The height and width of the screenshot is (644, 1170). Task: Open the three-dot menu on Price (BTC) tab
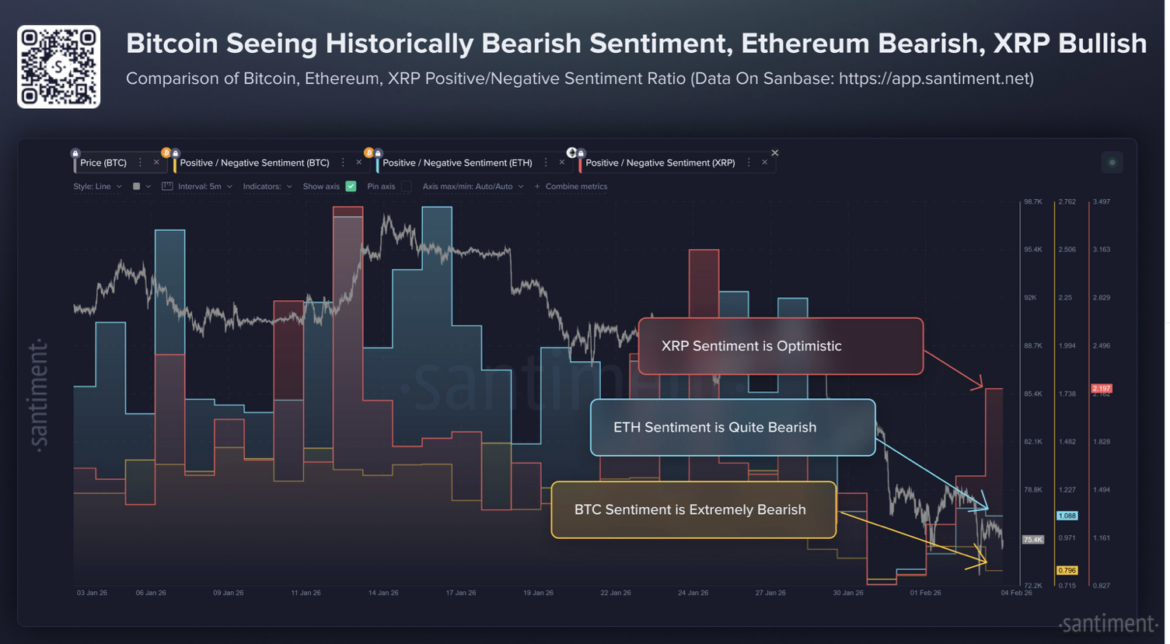140,163
